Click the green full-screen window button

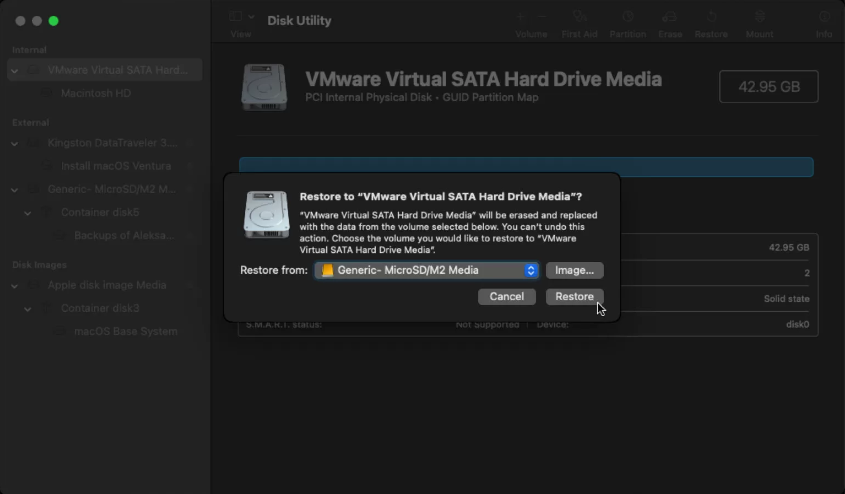click(x=53, y=21)
